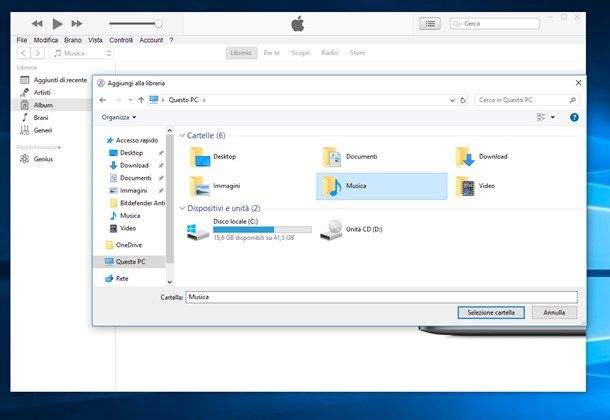This screenshot has width=610, height=420.
Task: Click the dialog forward arrow
Action: [x=118, y=100]
